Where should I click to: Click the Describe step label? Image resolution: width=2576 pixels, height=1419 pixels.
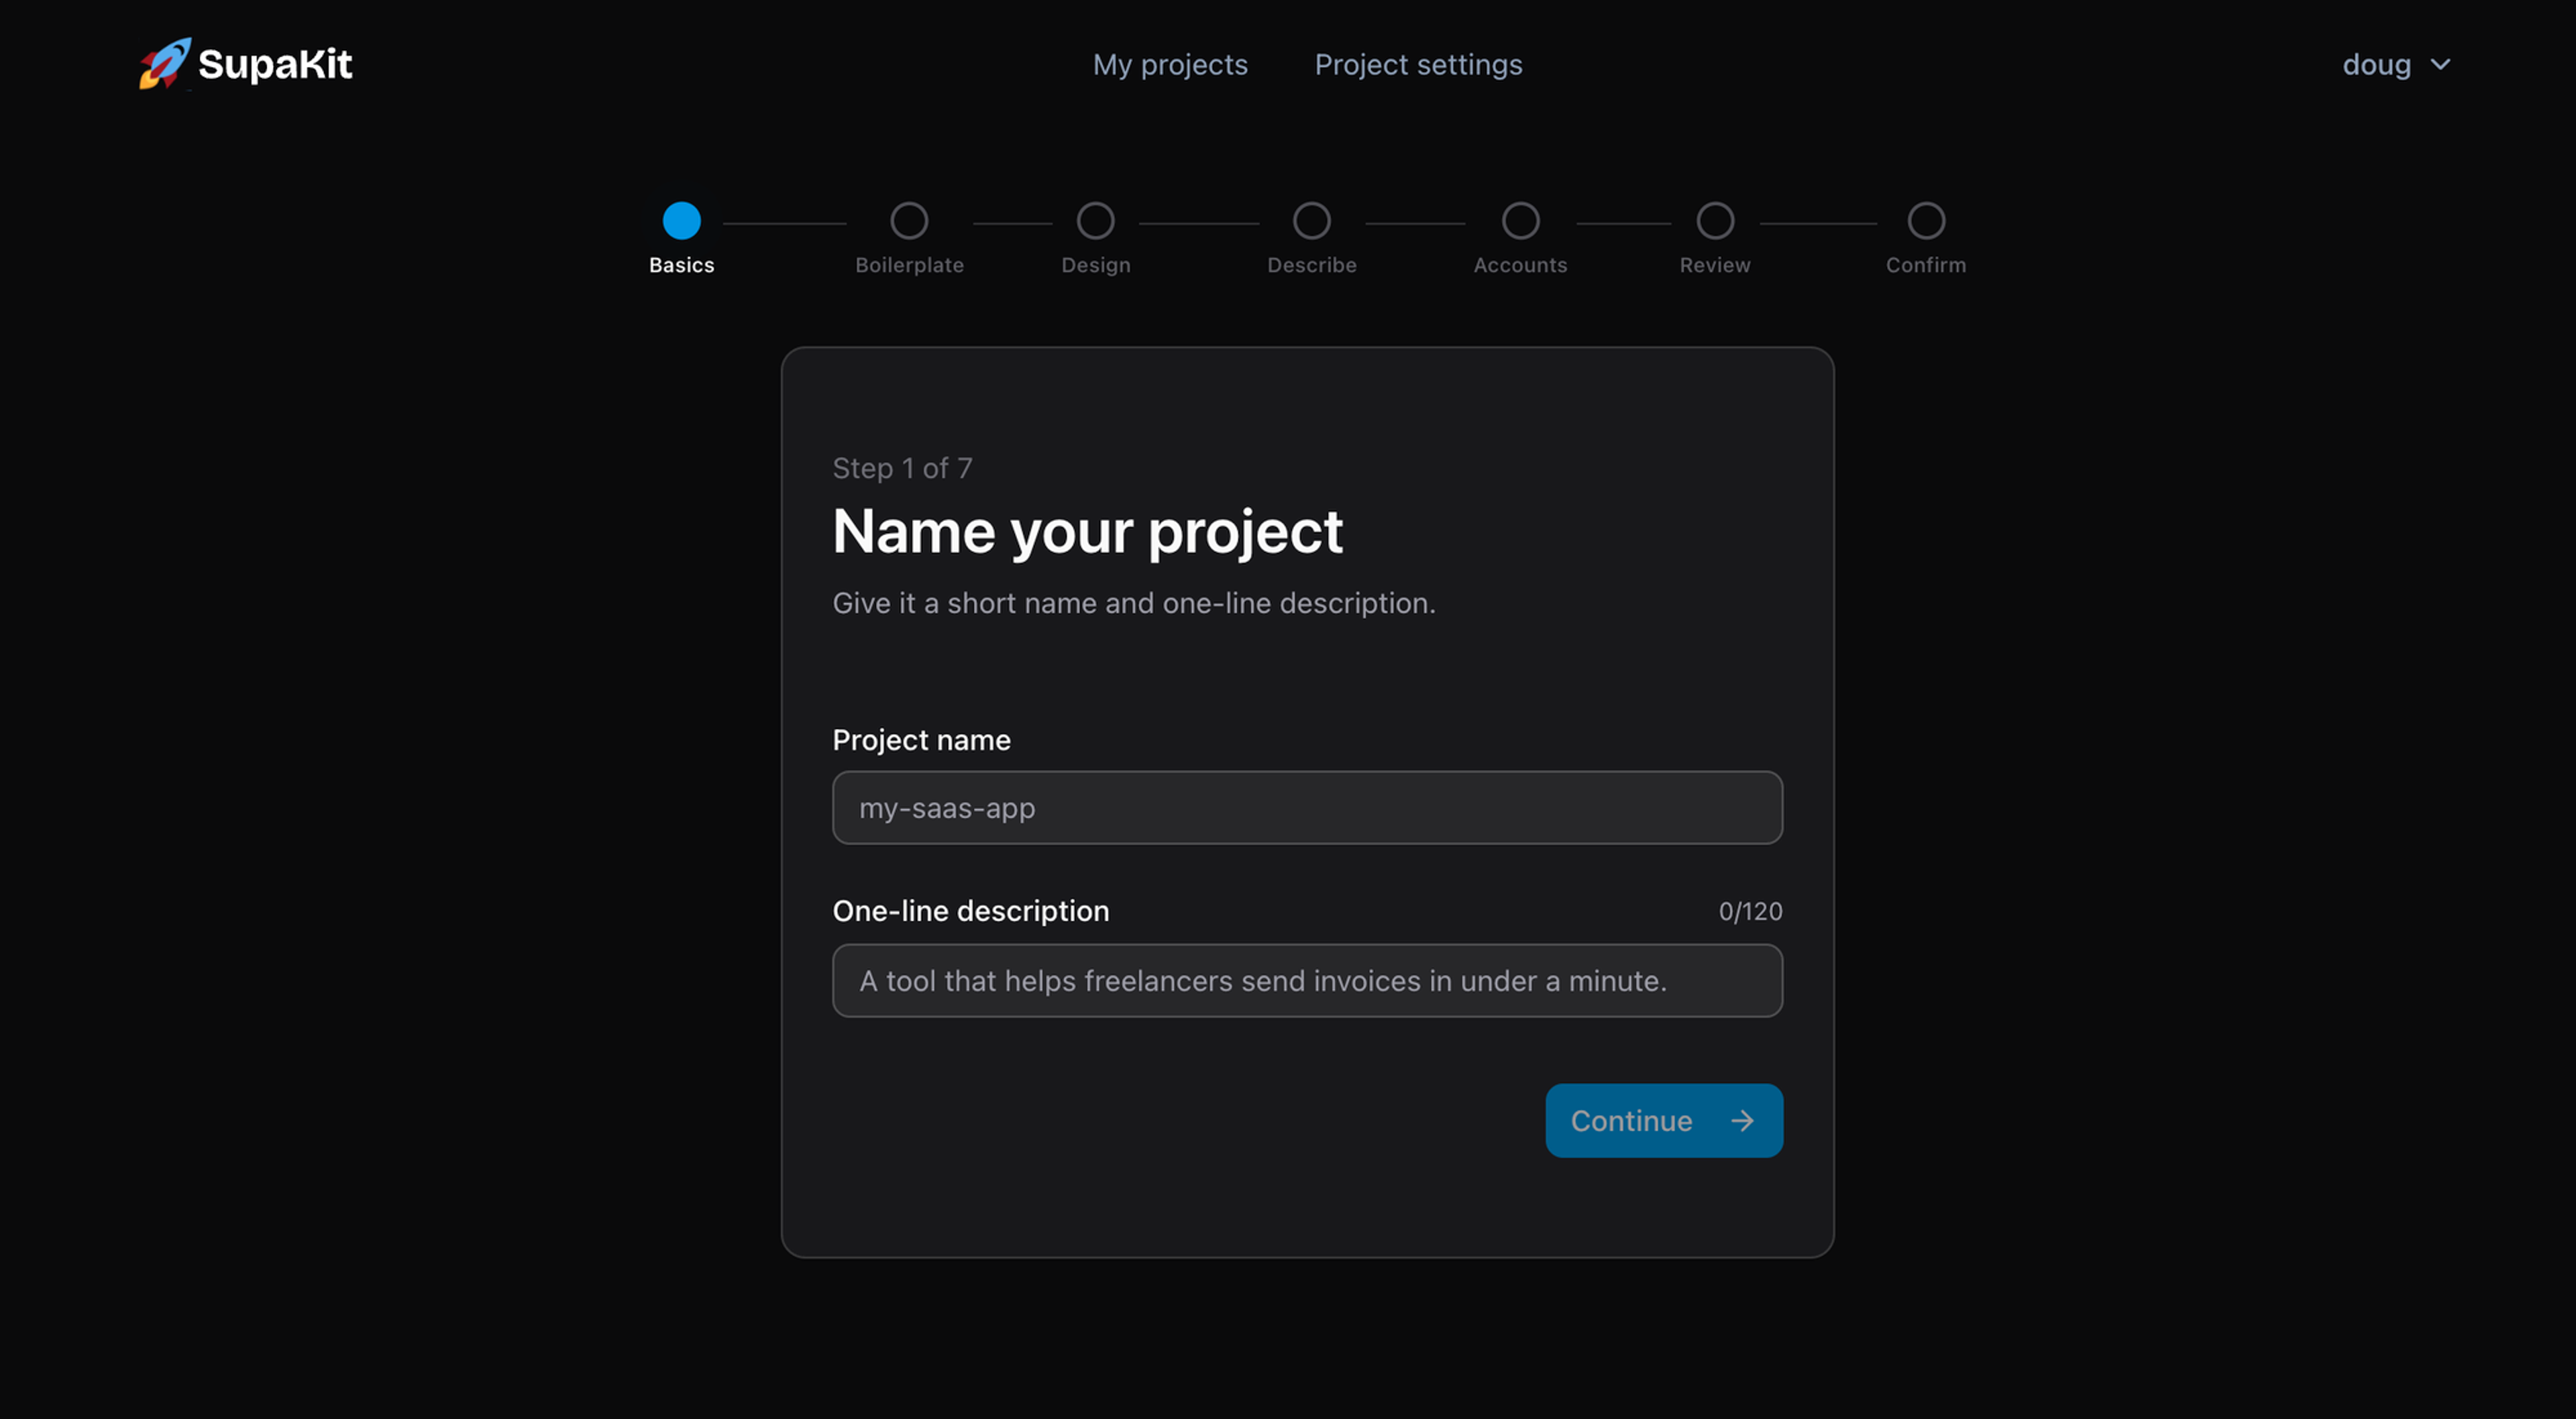(1311, 265)
